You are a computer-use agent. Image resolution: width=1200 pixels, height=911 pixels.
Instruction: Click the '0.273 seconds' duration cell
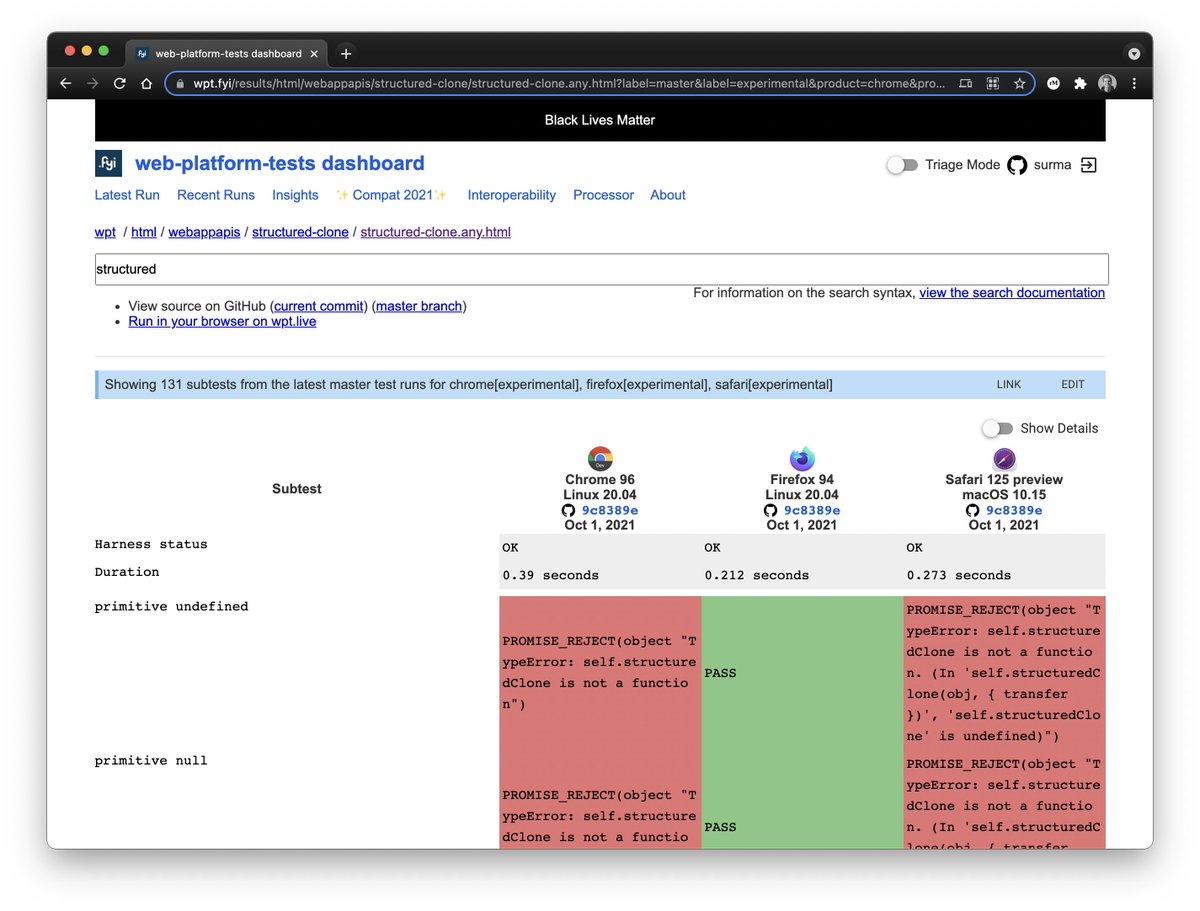pos(1004,575)
